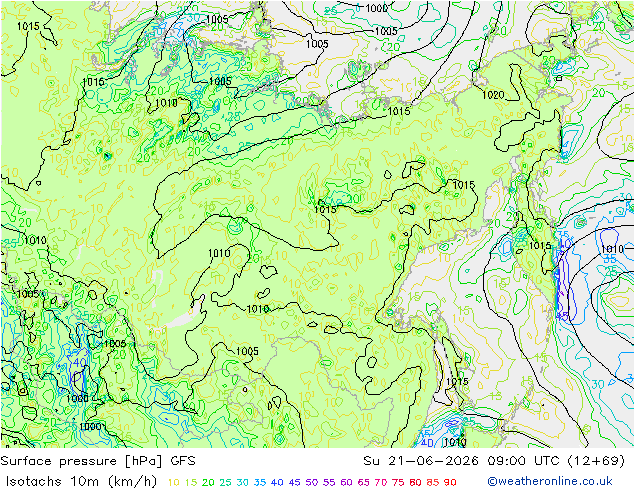Click the blue isotach legend value 40
The height and width of the screenshot is (490, 634).
tap(277, 482)
